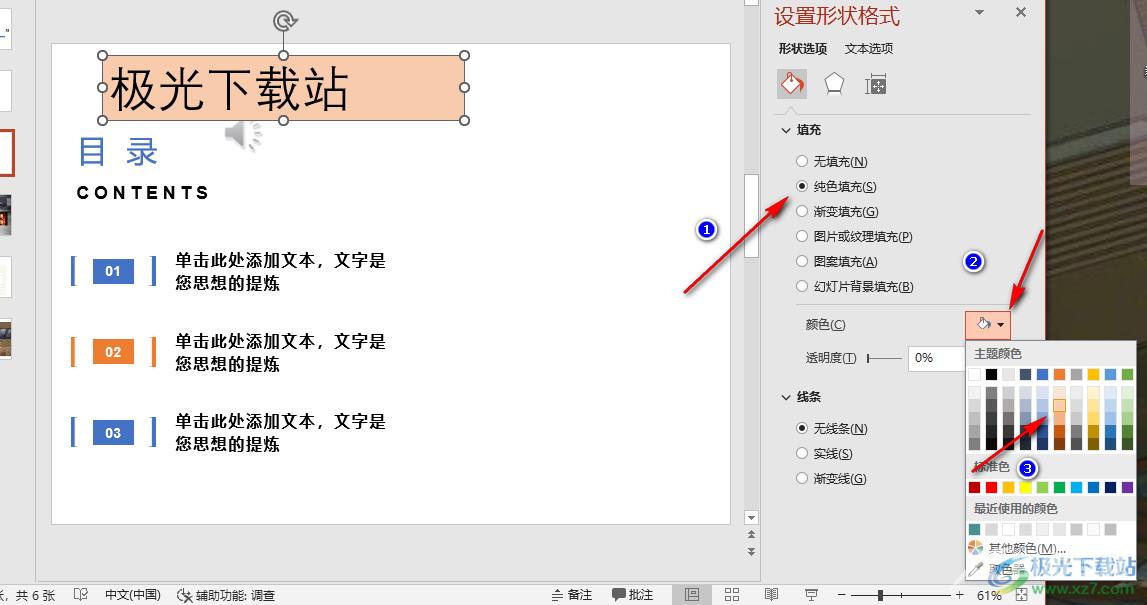Pick standard color red swatch
Viewport: 1147px width, 605px height.
point(991,487)
